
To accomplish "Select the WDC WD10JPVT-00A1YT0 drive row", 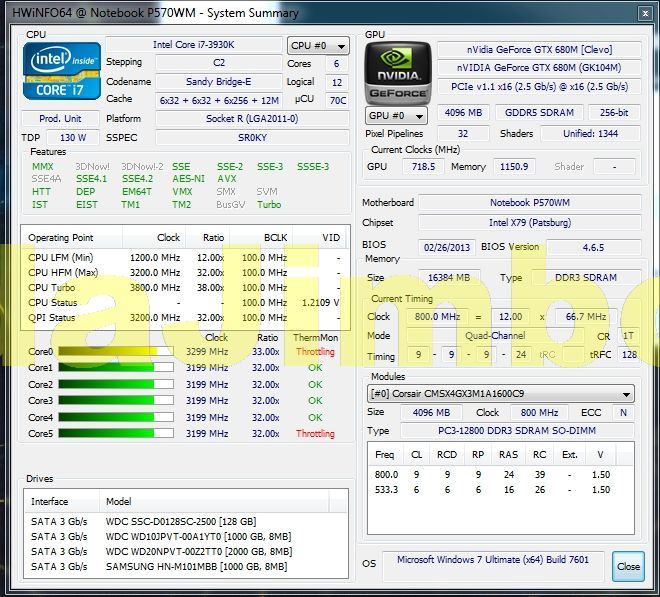I will (186, 537).
